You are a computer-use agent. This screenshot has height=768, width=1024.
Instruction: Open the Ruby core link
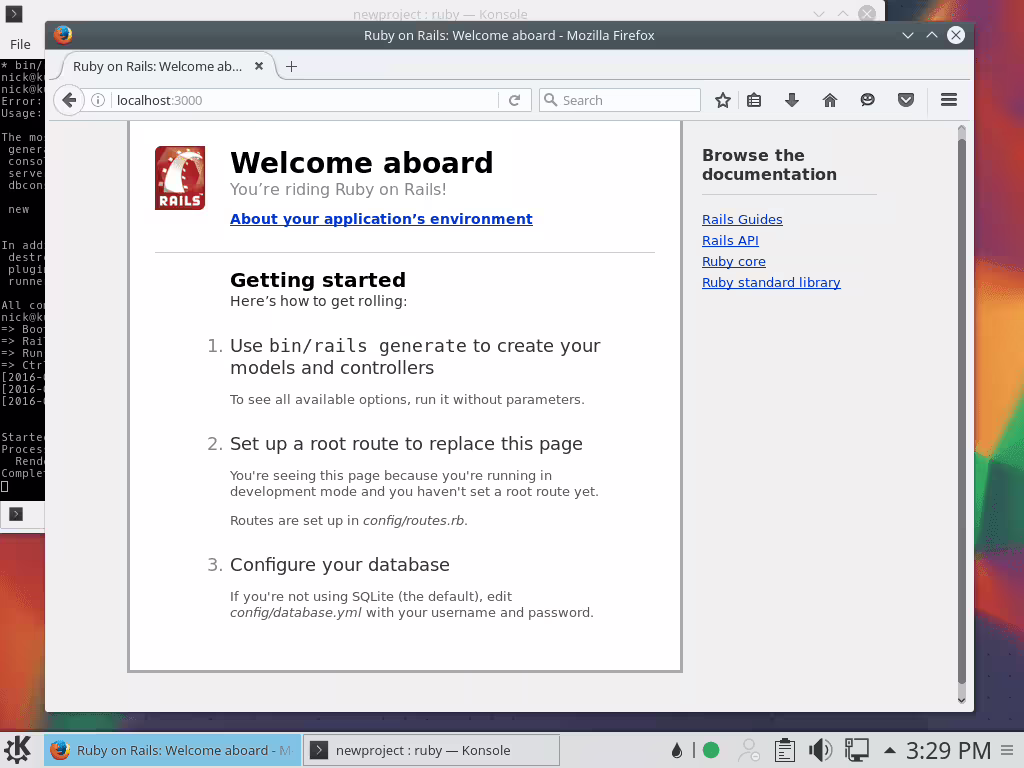pyautogui.click(x=733, y=261)
